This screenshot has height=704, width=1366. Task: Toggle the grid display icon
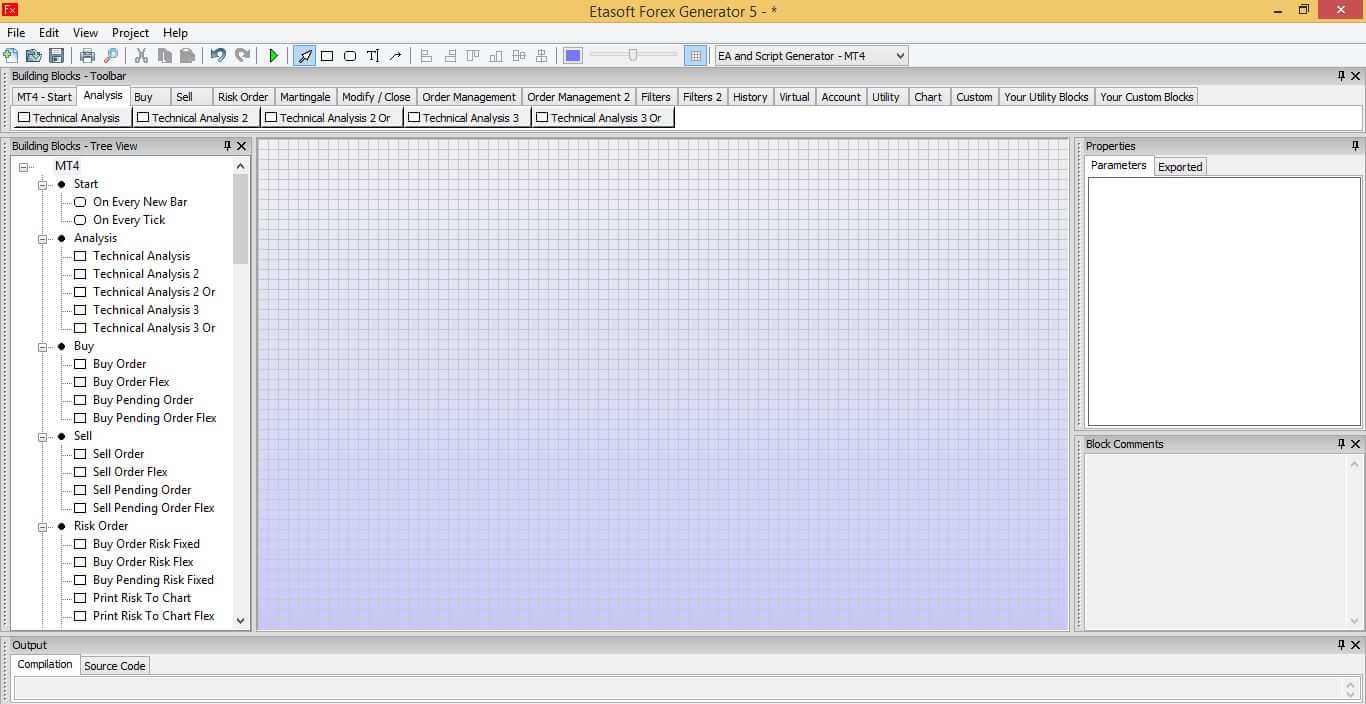(x=696, y=56)
